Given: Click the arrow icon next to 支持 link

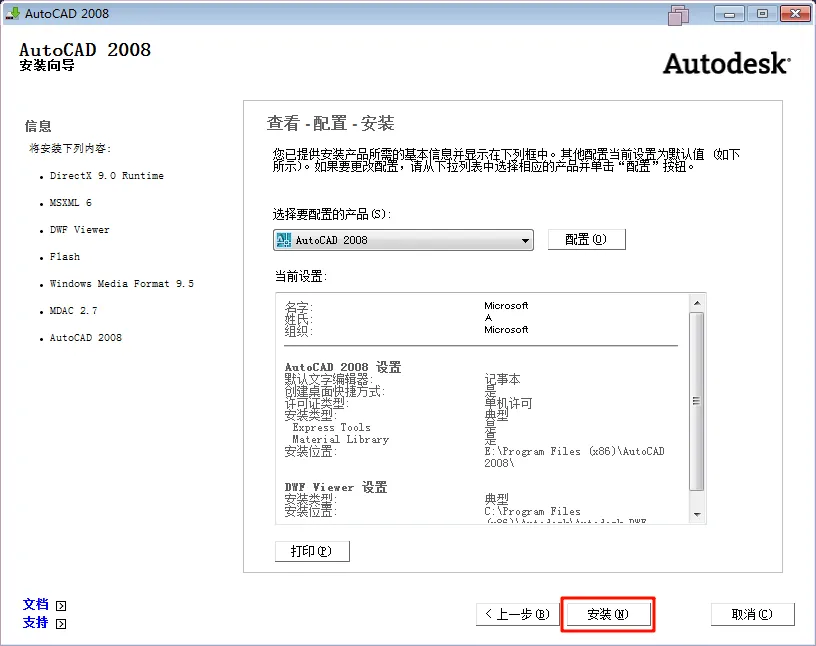Looking at the screenshot, I should click(61, 624).
